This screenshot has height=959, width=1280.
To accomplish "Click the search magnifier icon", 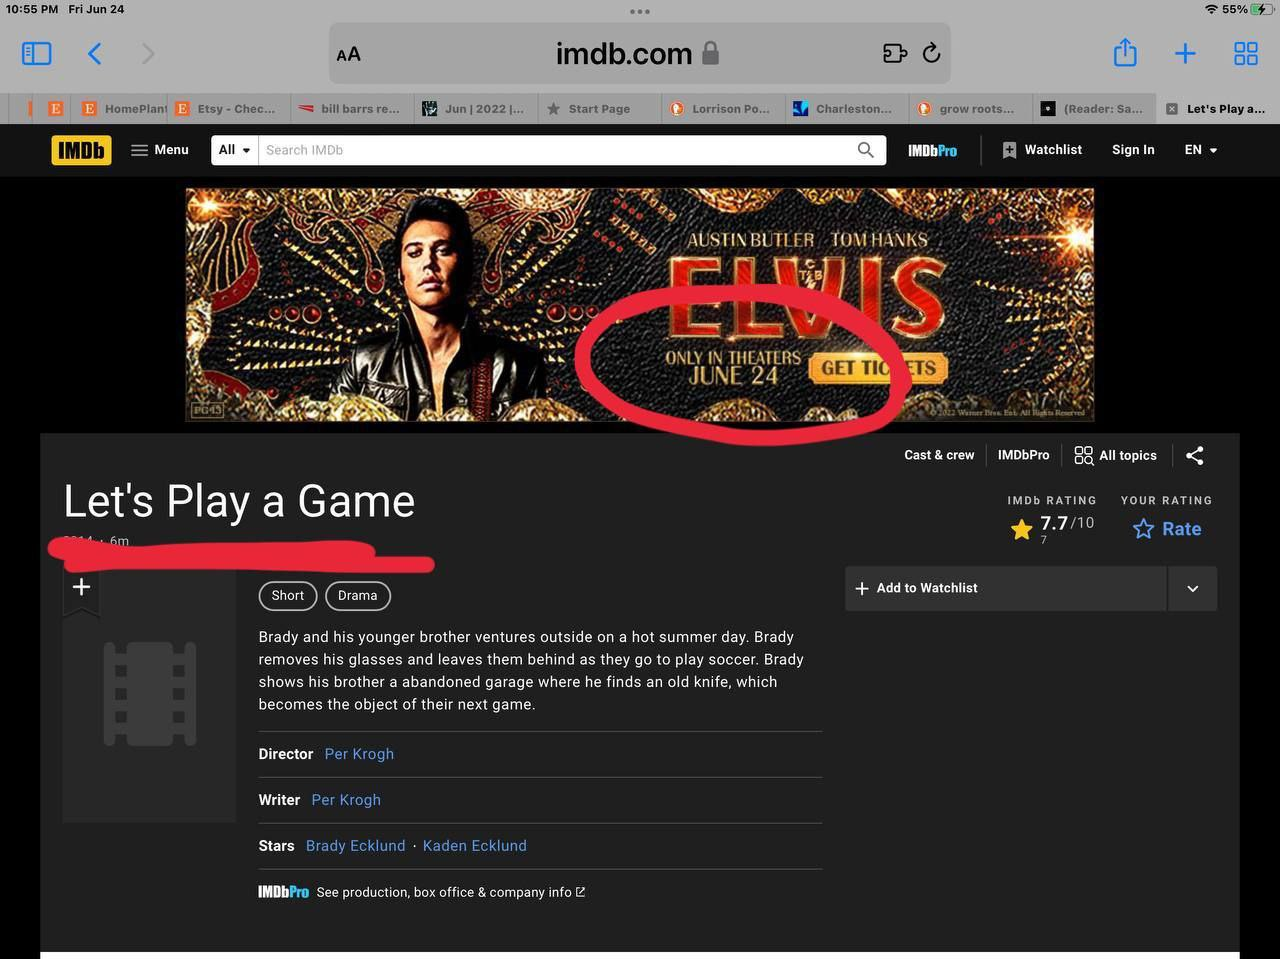I will click(x=865, y=150).
